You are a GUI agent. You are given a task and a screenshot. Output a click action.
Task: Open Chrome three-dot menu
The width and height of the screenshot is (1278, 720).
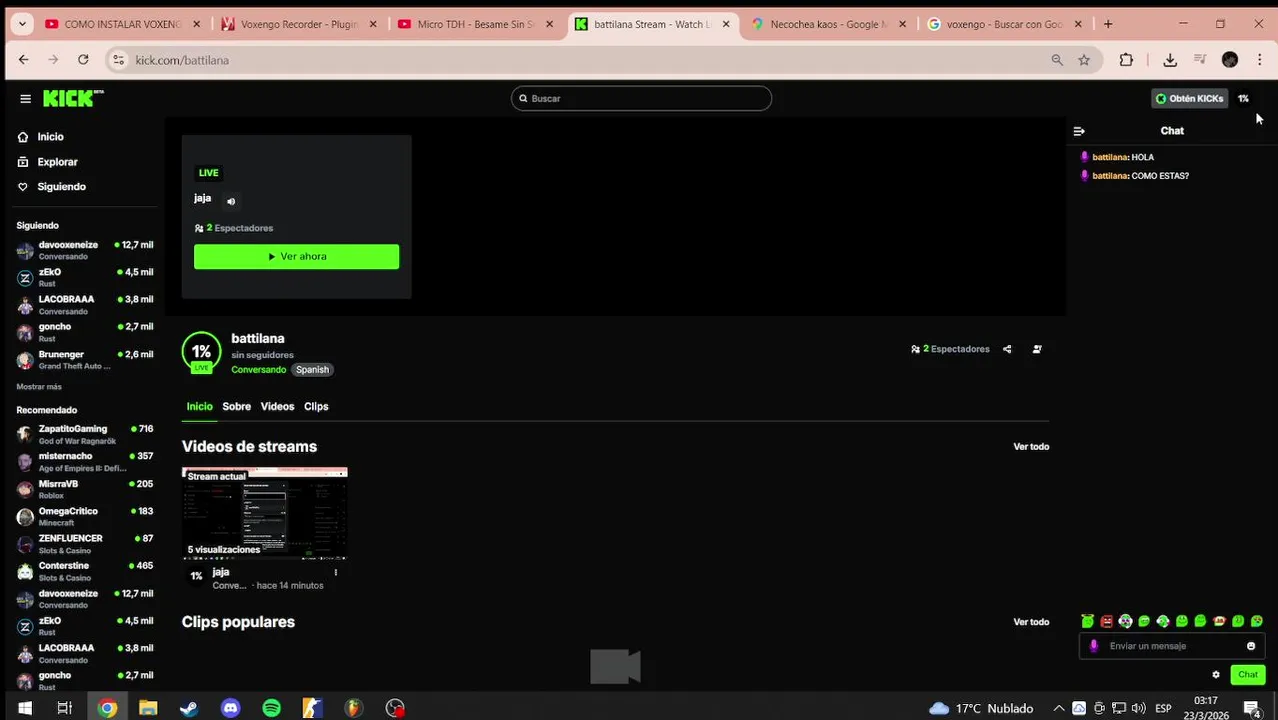tap(1260, 60)
